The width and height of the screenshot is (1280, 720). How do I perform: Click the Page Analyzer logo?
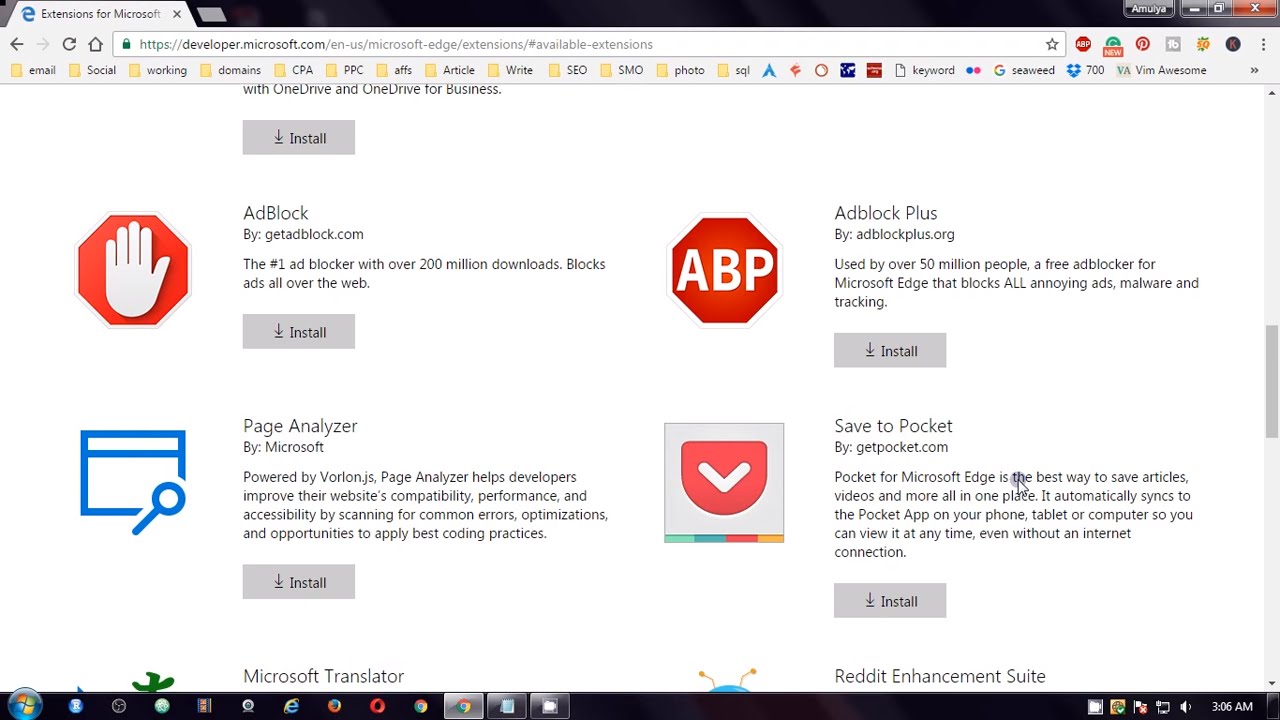(x=133, y=482)
